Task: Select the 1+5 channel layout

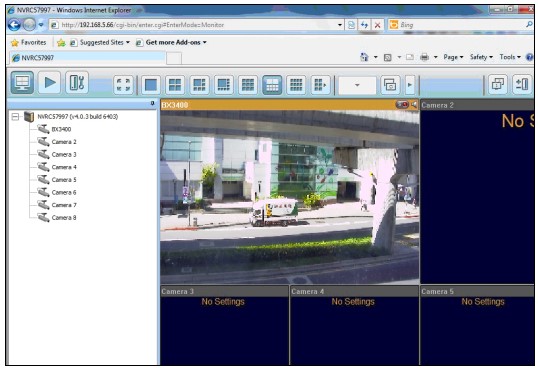Action: point(199,84)
